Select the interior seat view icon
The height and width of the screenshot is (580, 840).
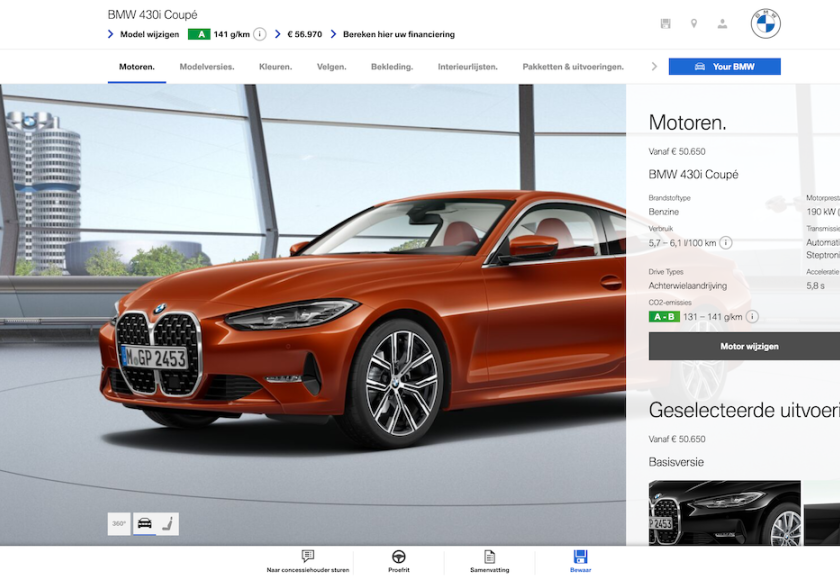pos(168,523)
